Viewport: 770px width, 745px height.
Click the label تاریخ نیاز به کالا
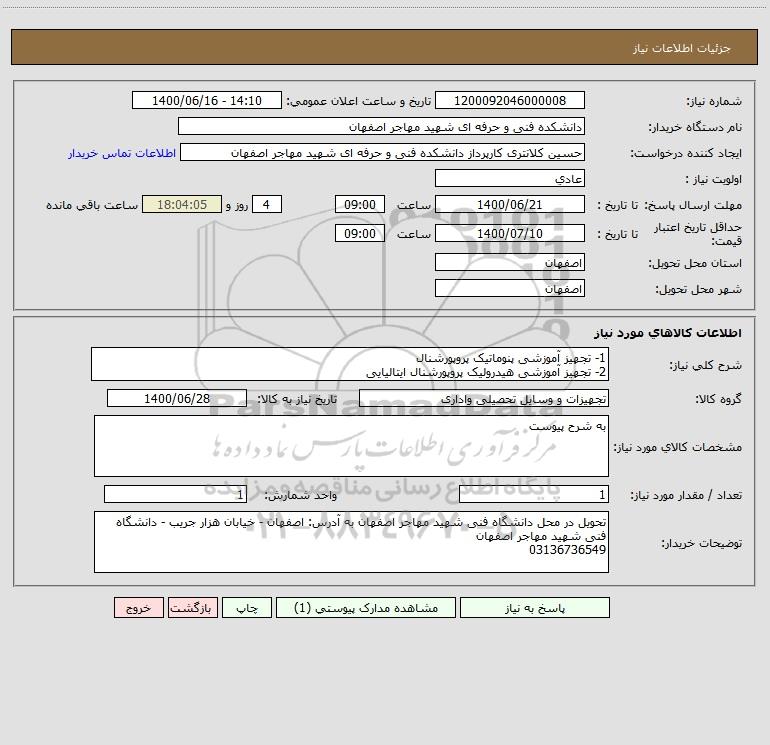tap(298, 399)
